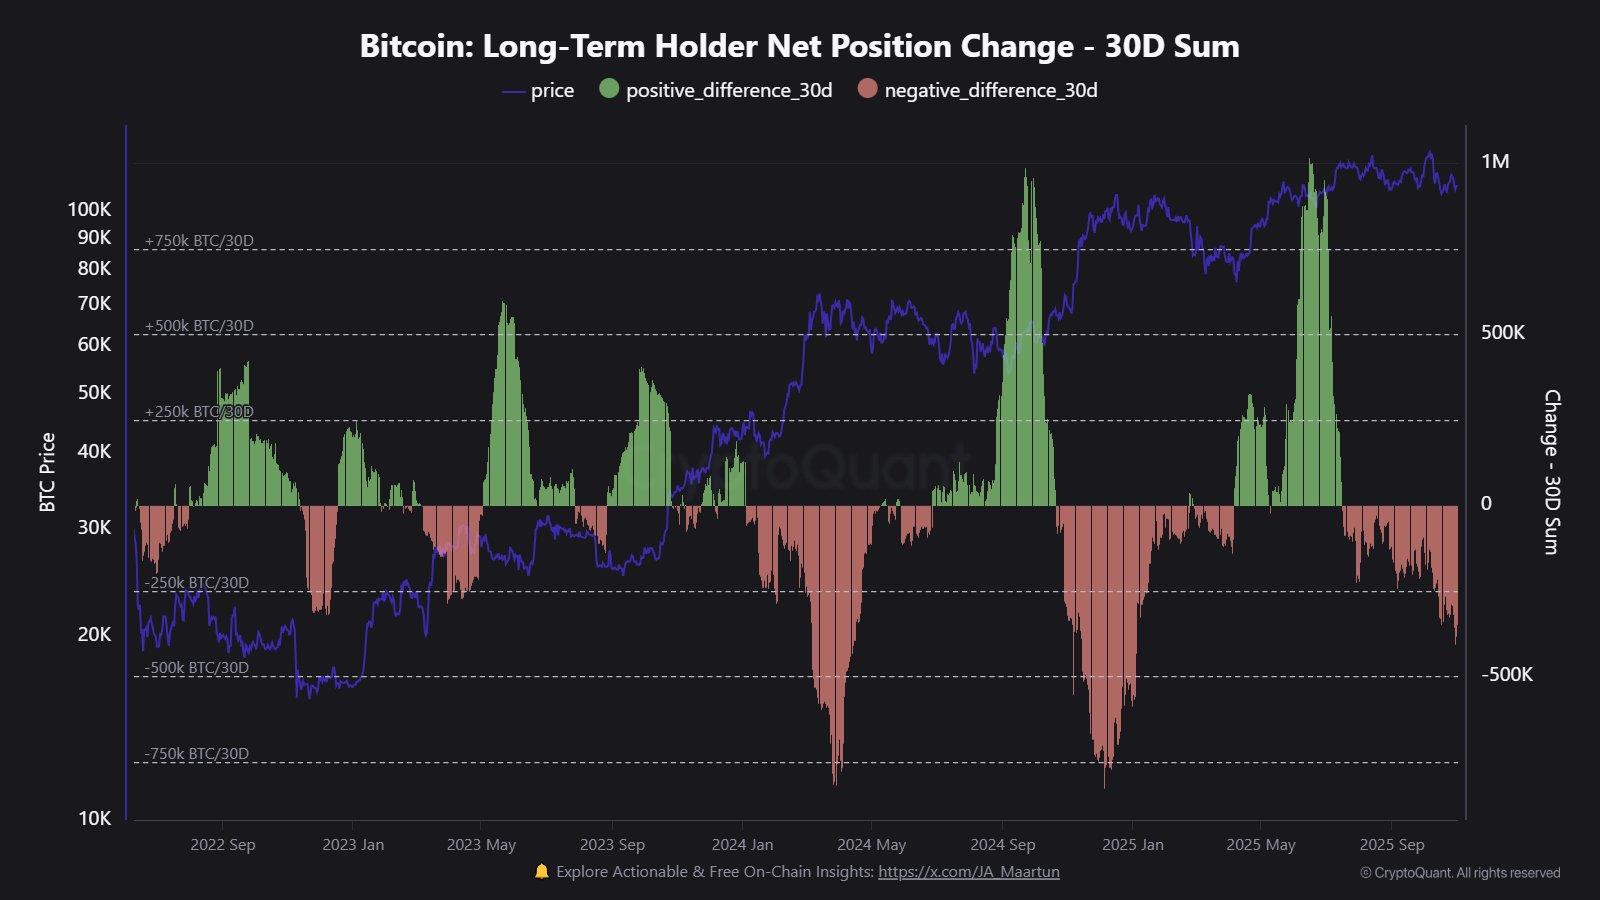Open the x.com/JA_Maartun link
This screenshot has width=1600, height=900.
[x=968, y=872]
